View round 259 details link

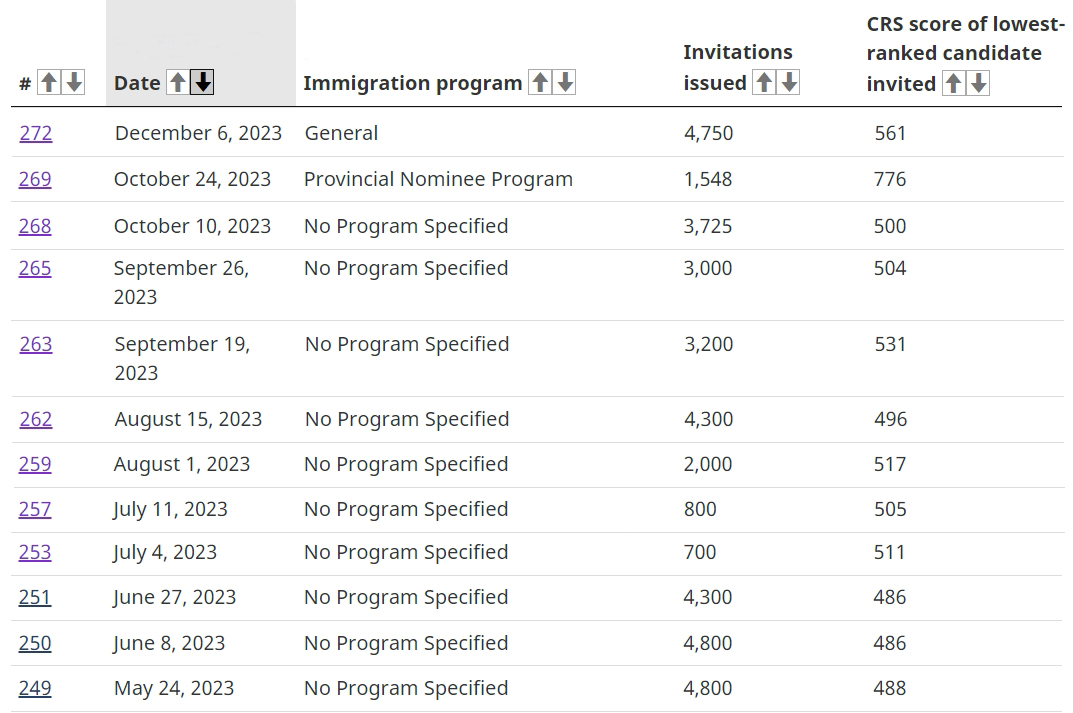click(35, 464)
